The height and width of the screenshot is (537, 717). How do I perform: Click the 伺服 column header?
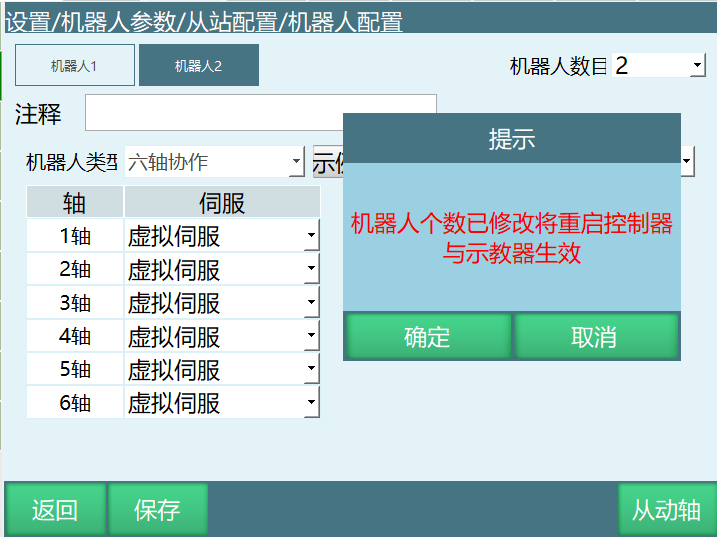[x=222, y=203]
